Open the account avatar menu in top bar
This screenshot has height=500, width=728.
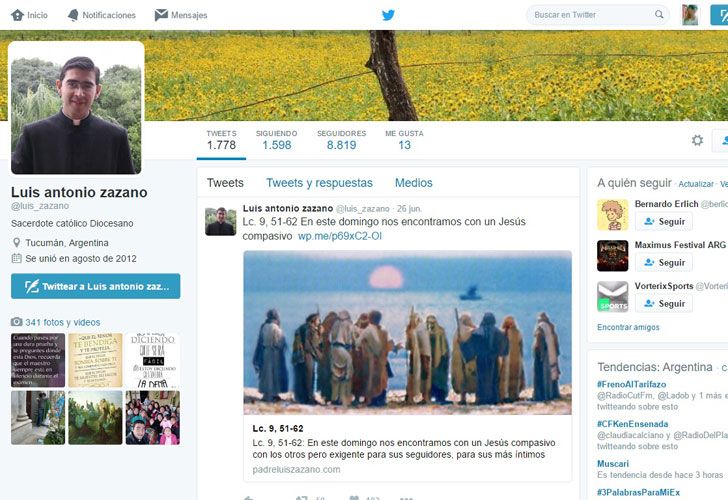(x=690, y=15)
